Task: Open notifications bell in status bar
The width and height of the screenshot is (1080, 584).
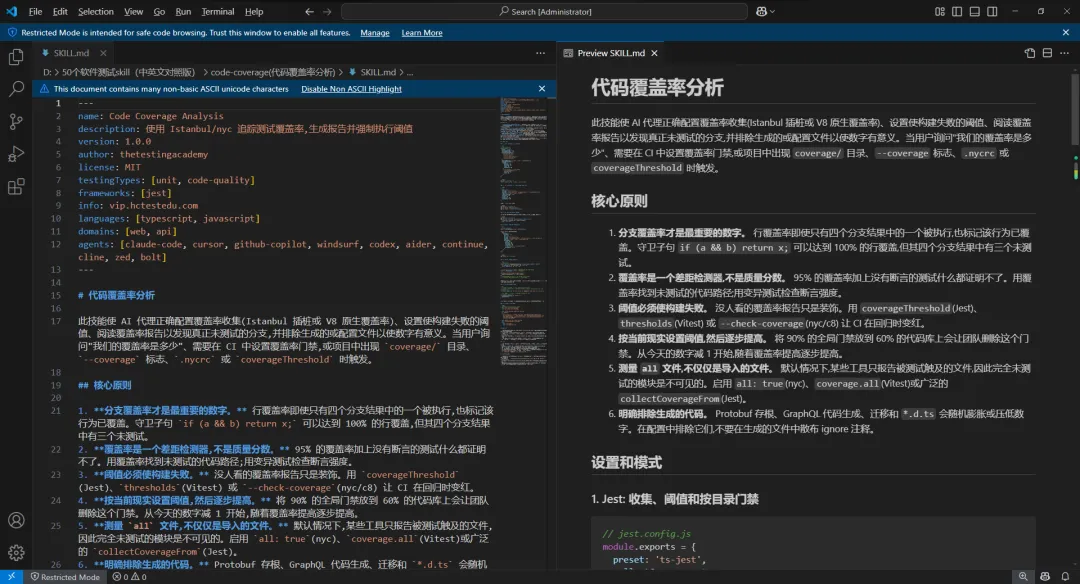Action: point(1066,577)
